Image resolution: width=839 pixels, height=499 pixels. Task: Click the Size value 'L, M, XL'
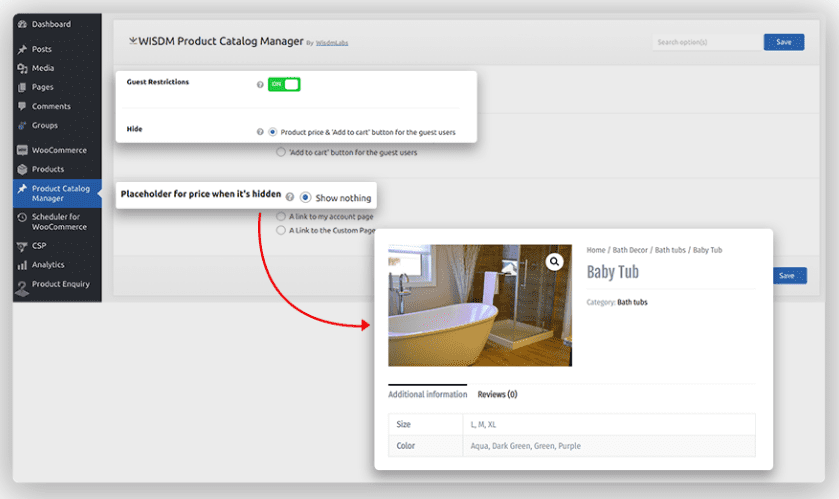pyautogui.click(x=483, y=425)
